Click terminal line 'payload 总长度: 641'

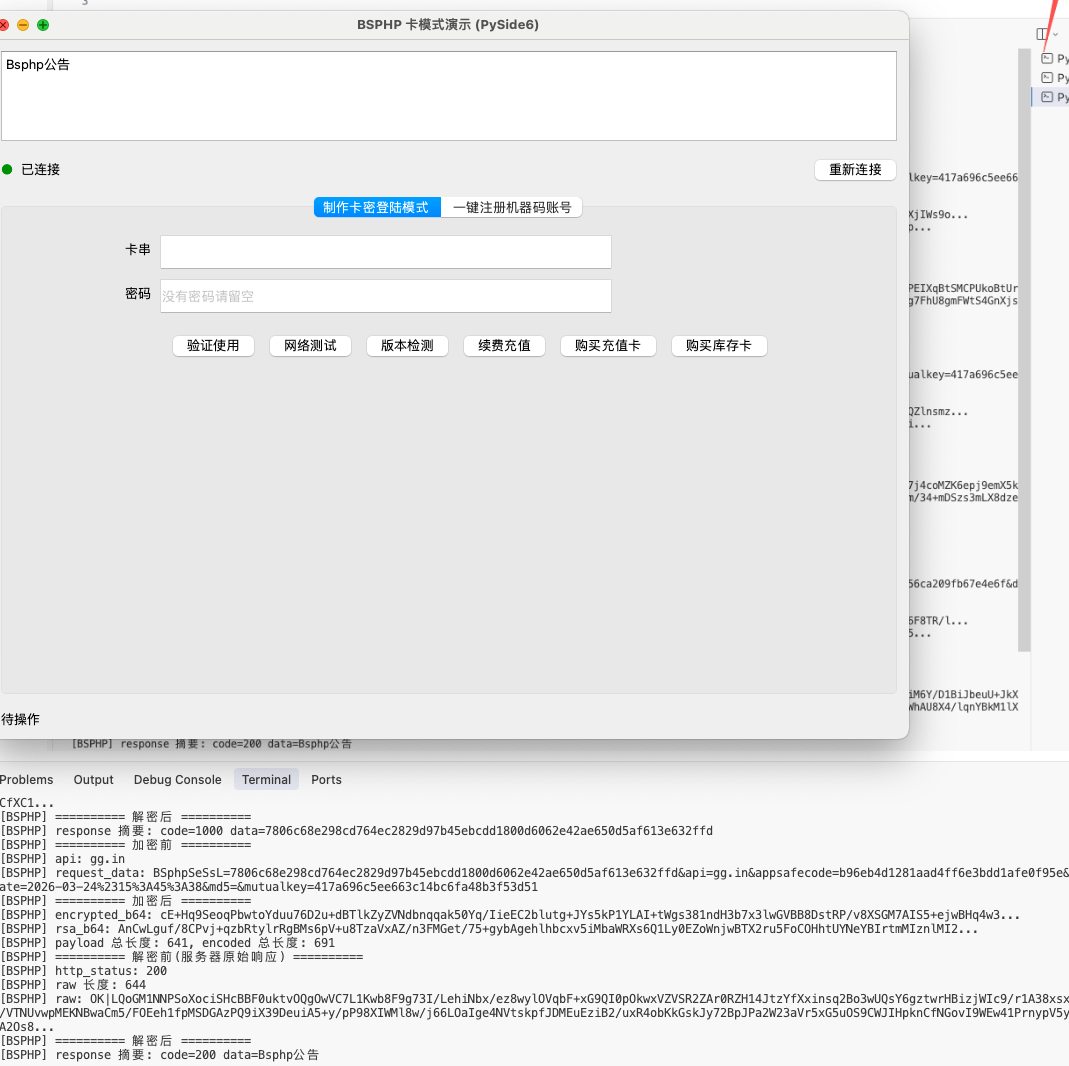tap(168, 943)
